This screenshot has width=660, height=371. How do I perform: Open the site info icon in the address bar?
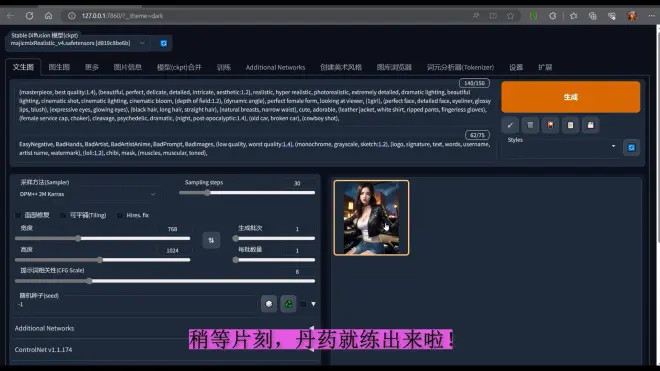pyautogui.click(x=72, y=16)
